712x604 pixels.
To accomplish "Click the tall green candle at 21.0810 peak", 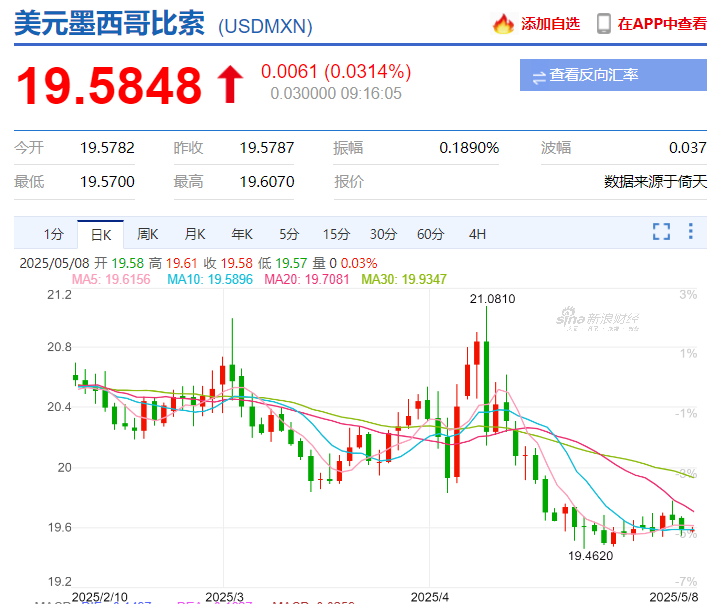I will 486,386.
